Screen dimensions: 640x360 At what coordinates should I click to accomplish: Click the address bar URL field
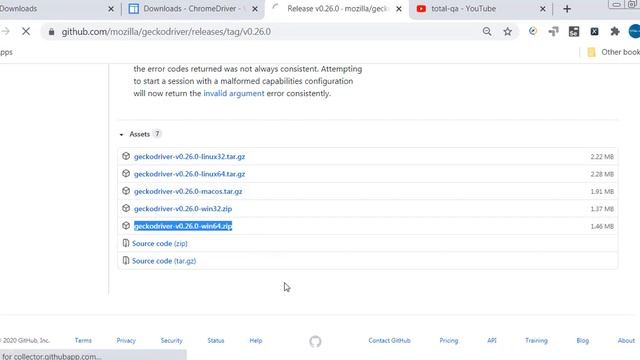(x=261, y=31)
